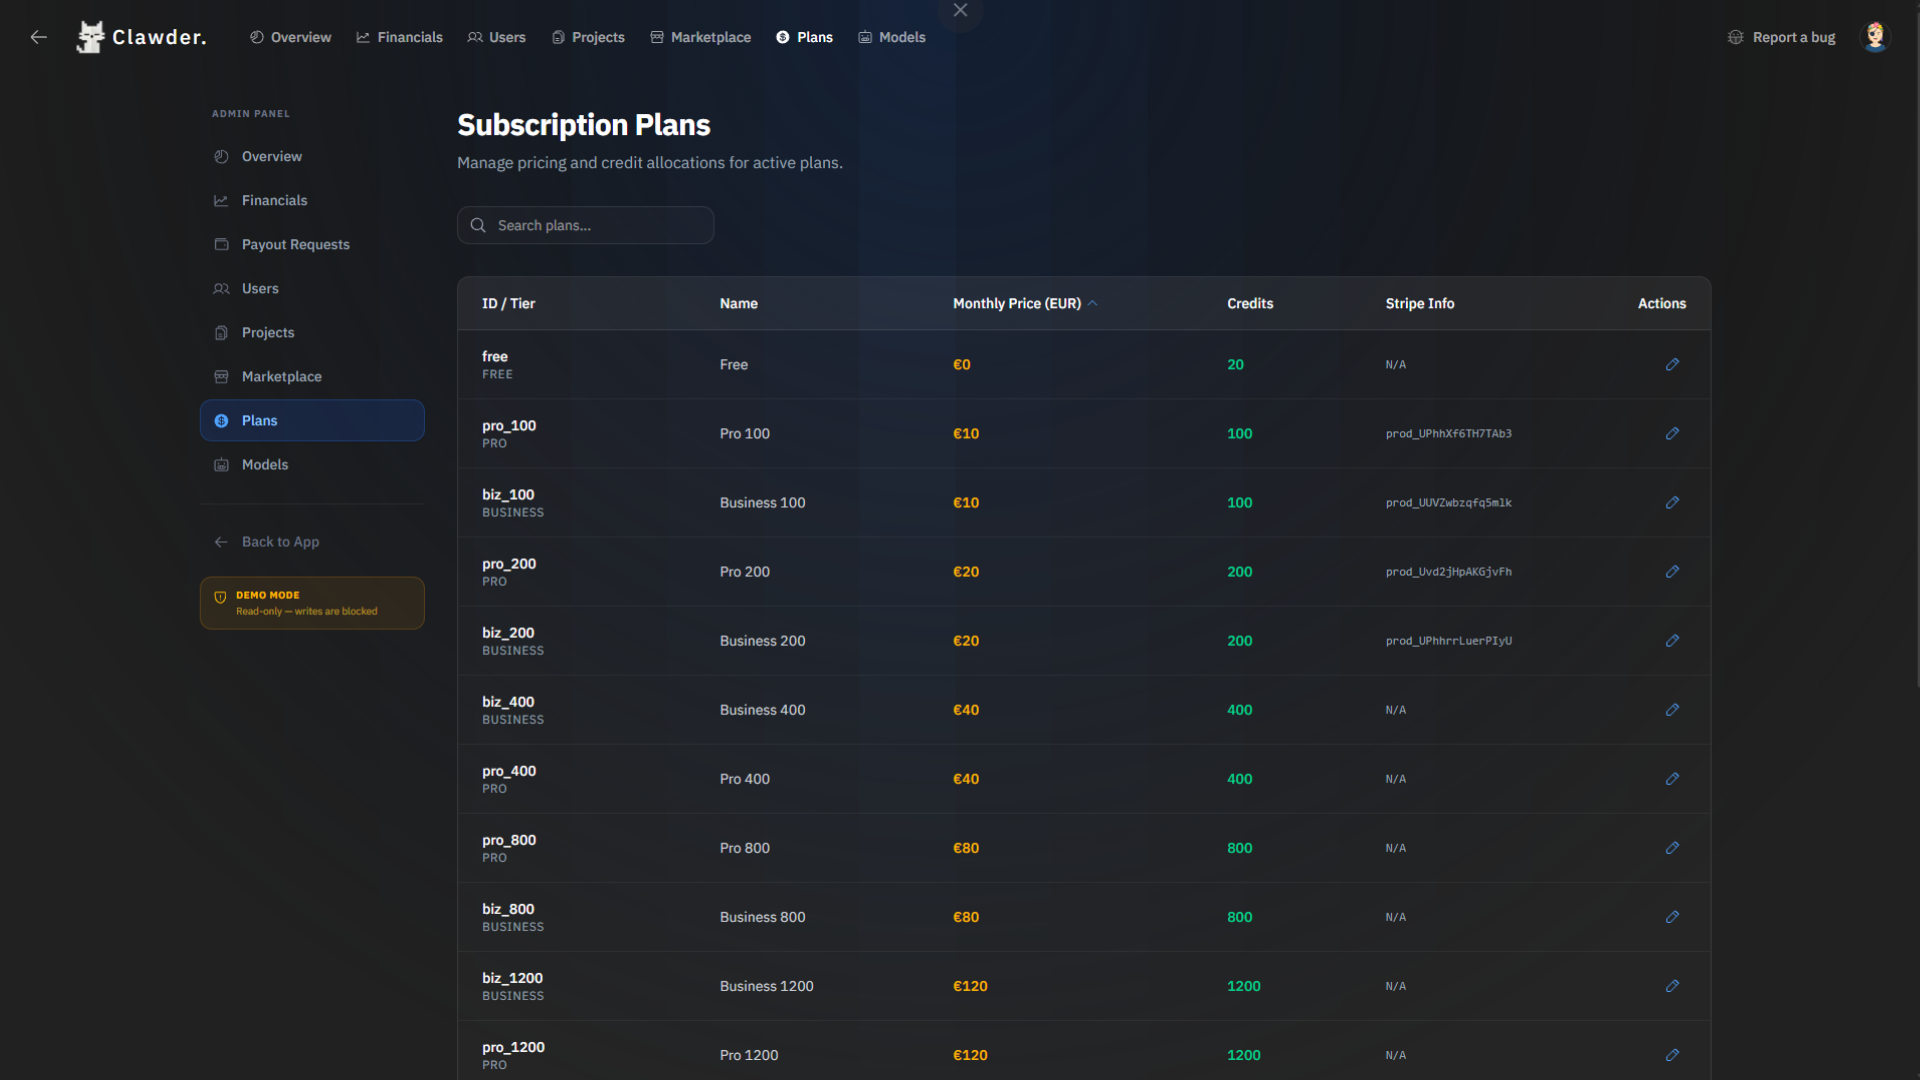Edit the pro_200 plan row
1920x1080 pixels.
(x=1672, y=572)
